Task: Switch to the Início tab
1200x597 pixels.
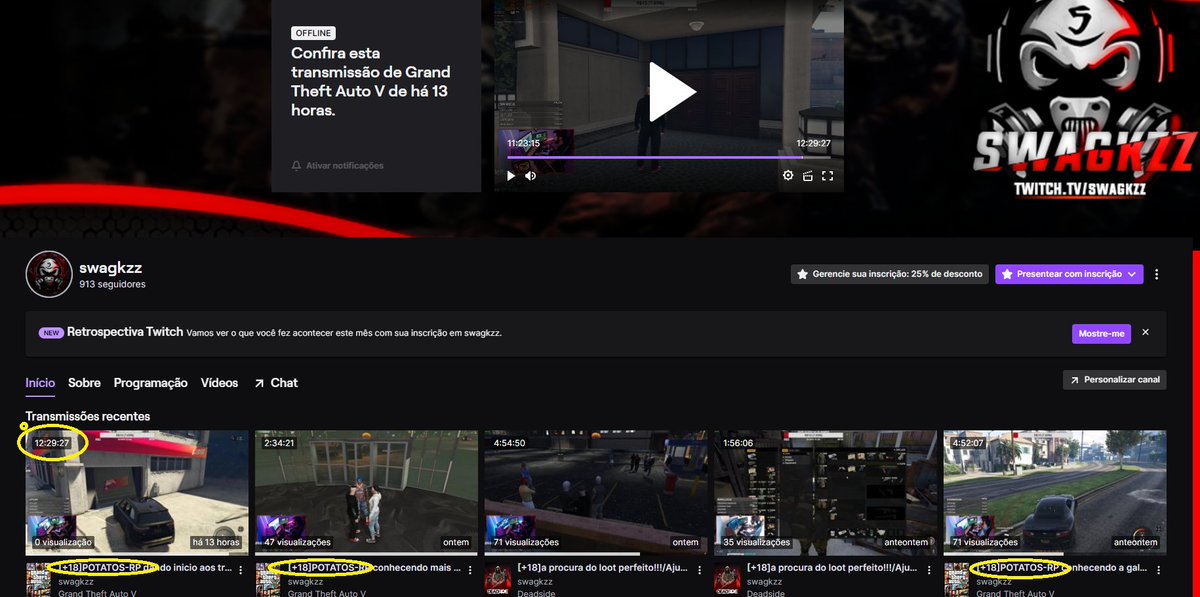Action: pyautogui.click(x=41, y=383)
